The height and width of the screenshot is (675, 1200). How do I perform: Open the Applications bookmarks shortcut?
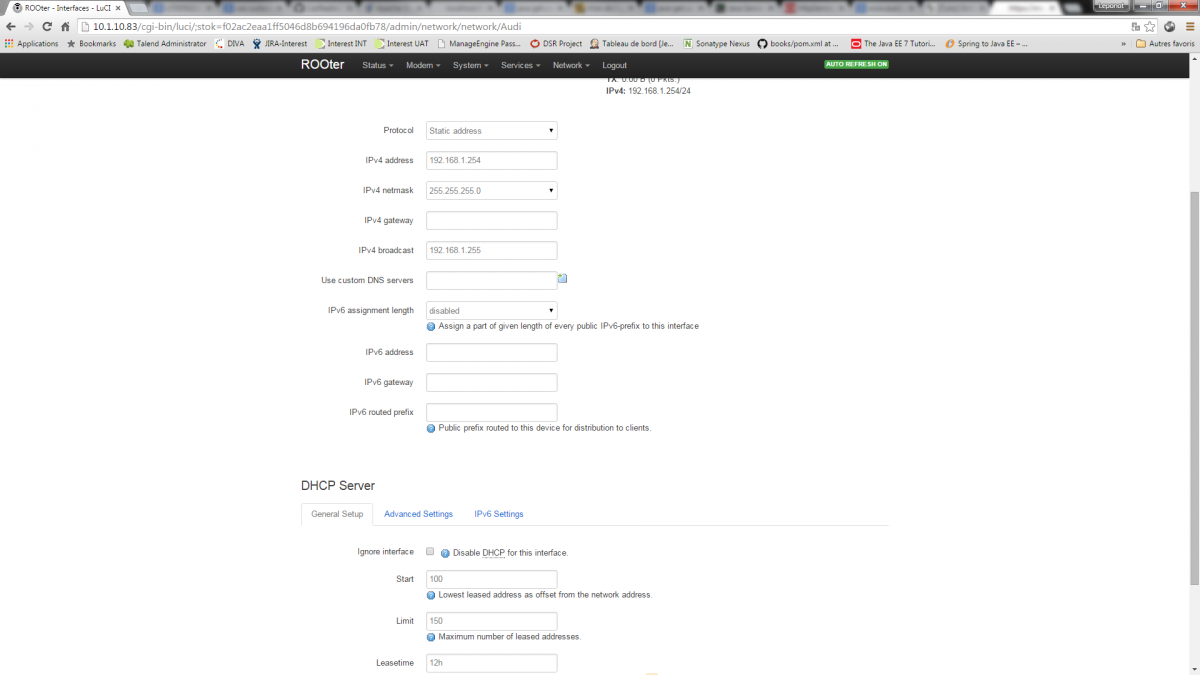tap(32, 44)
